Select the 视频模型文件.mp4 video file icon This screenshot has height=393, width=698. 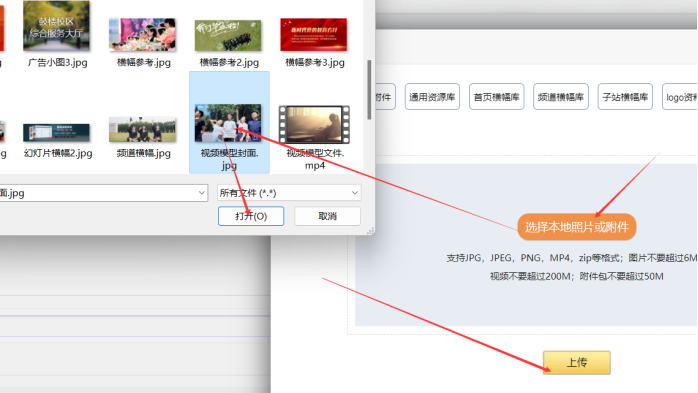314,125
